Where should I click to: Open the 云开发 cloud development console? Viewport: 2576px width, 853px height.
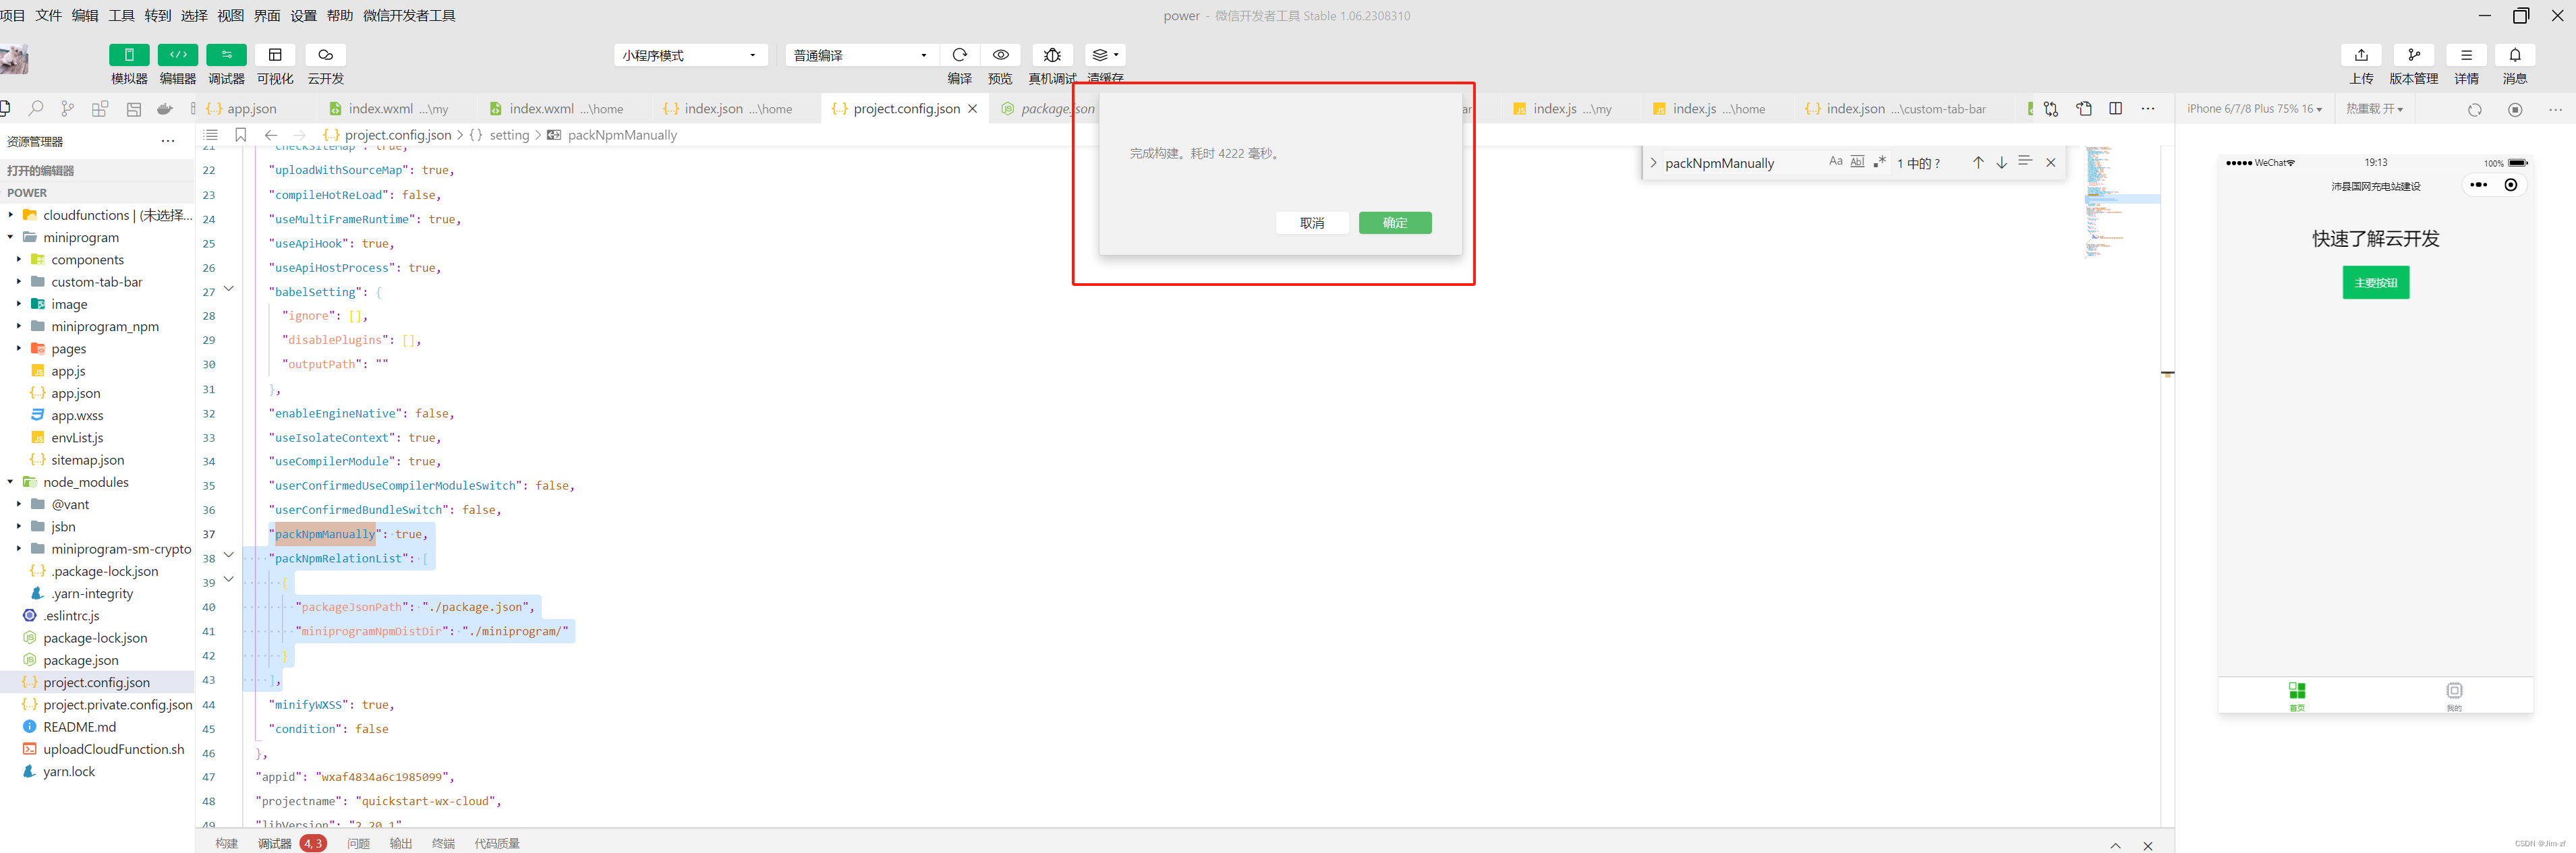[325, 55]
